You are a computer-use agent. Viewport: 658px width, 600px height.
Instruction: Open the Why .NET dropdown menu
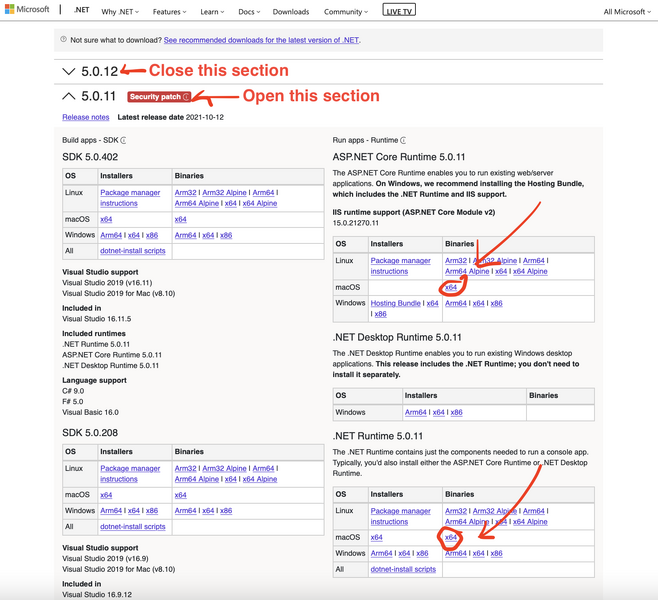(120, 12)
